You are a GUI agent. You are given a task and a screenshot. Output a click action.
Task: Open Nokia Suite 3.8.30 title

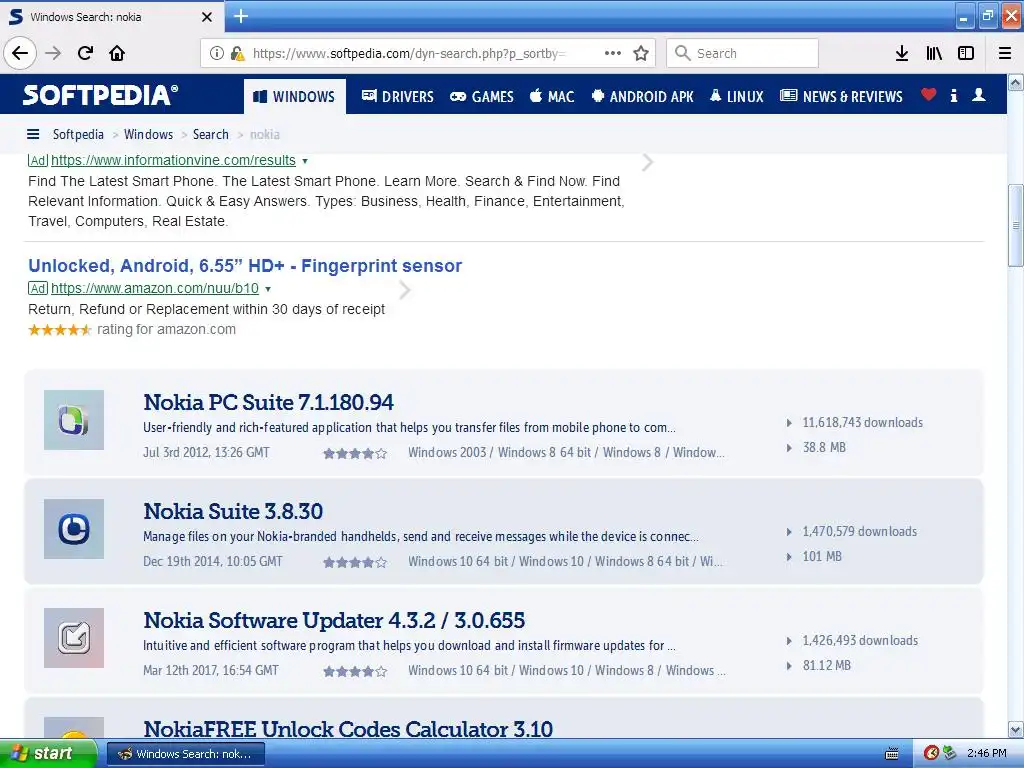[233, 511]
